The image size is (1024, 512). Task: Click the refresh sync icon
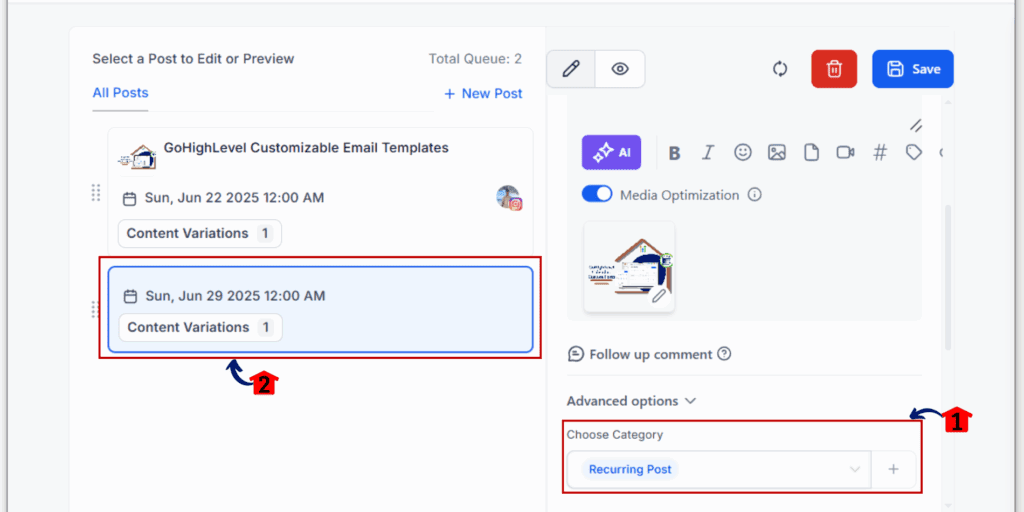(780, 69)
